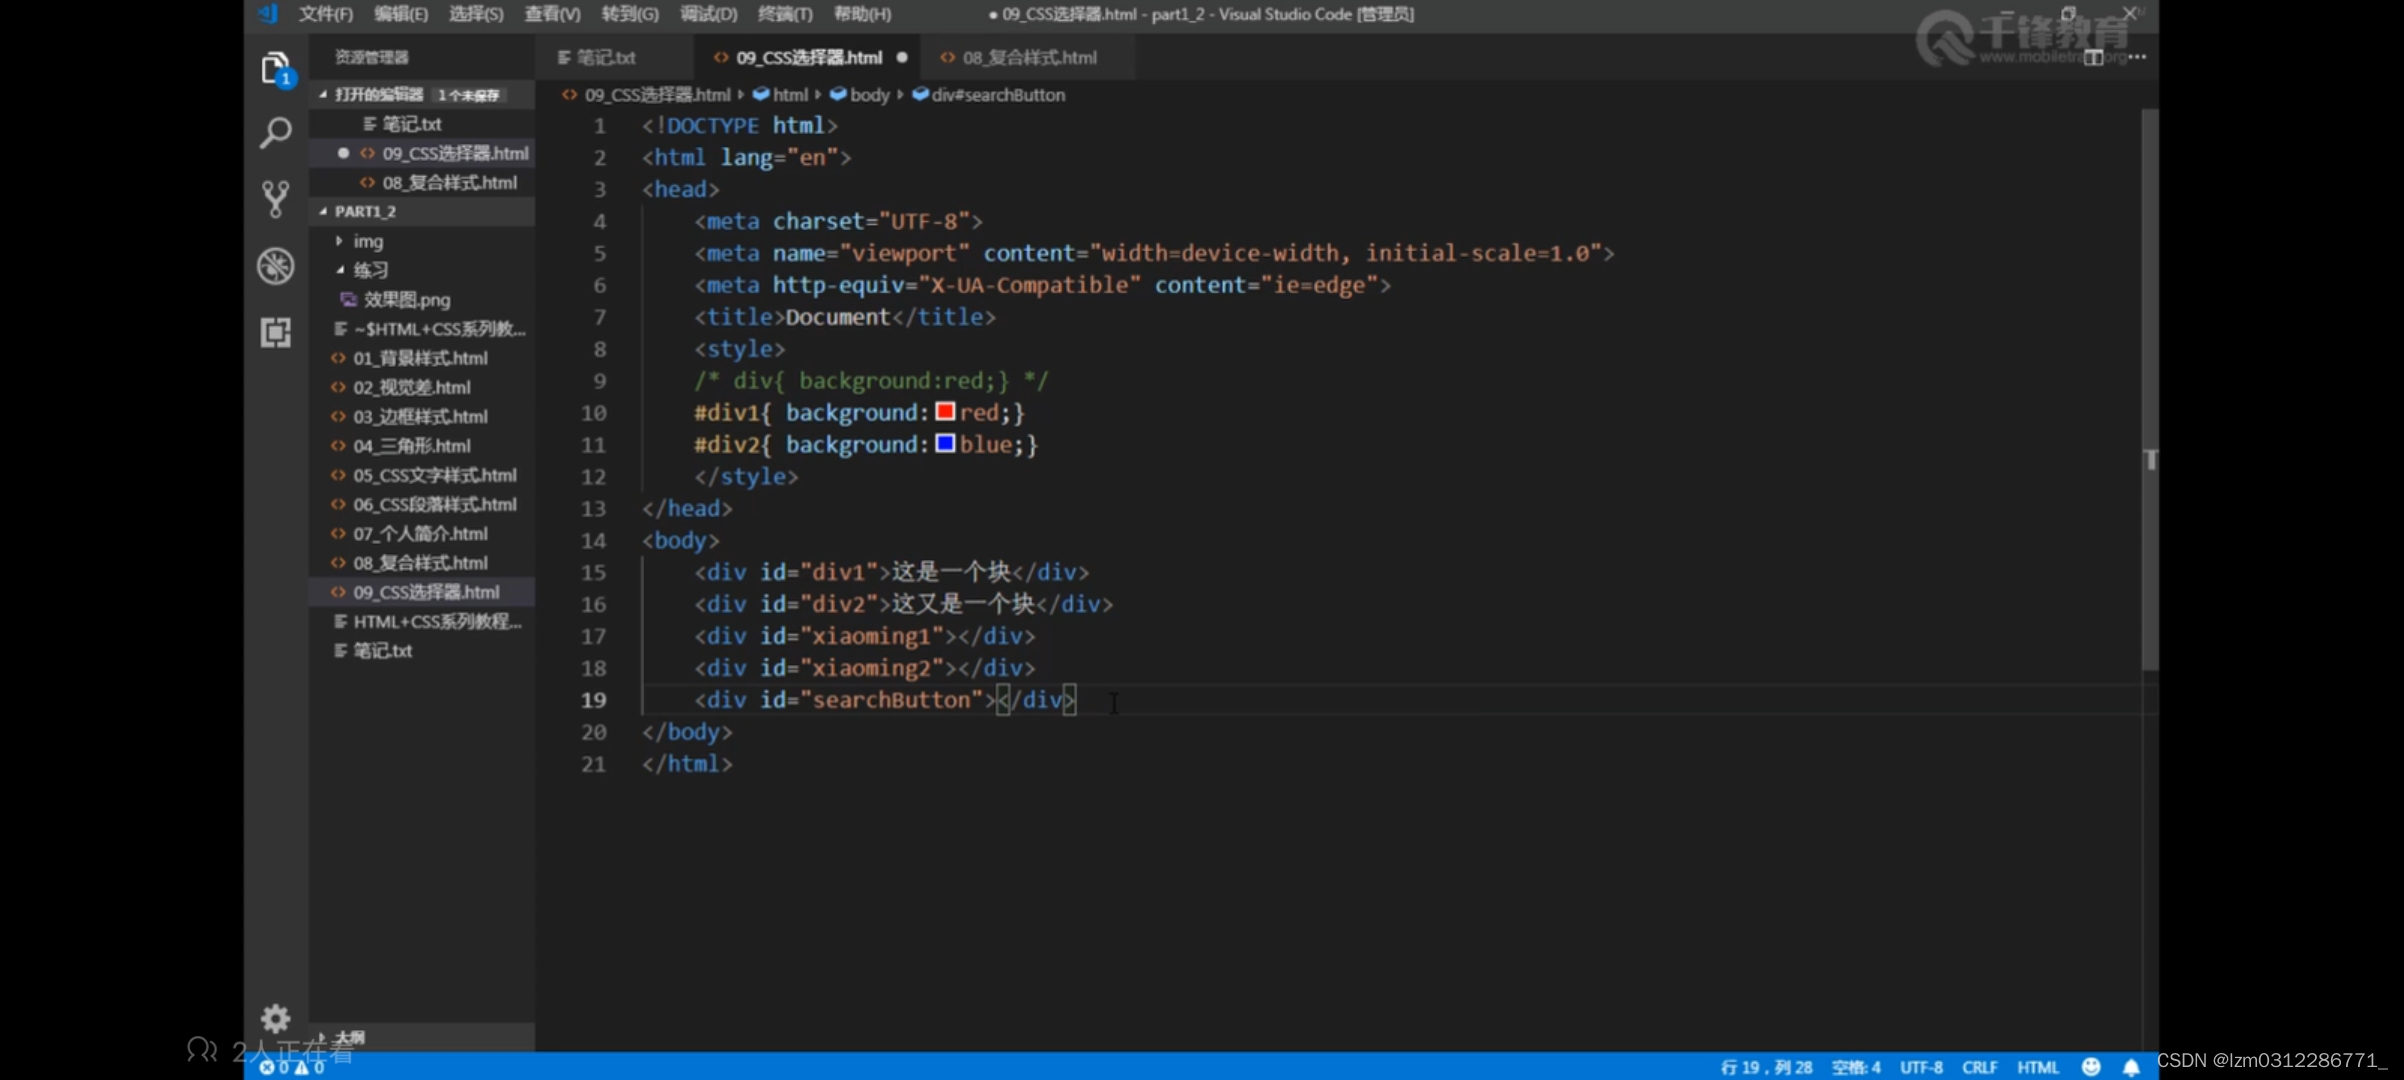
Task: Click CRLF line ending in status bar
Action: [1980, 1067]
